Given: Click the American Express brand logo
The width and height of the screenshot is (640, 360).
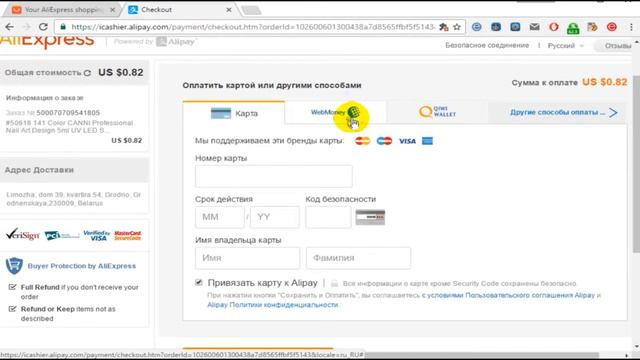Looking at the screenshot, I should pos(427,141).
